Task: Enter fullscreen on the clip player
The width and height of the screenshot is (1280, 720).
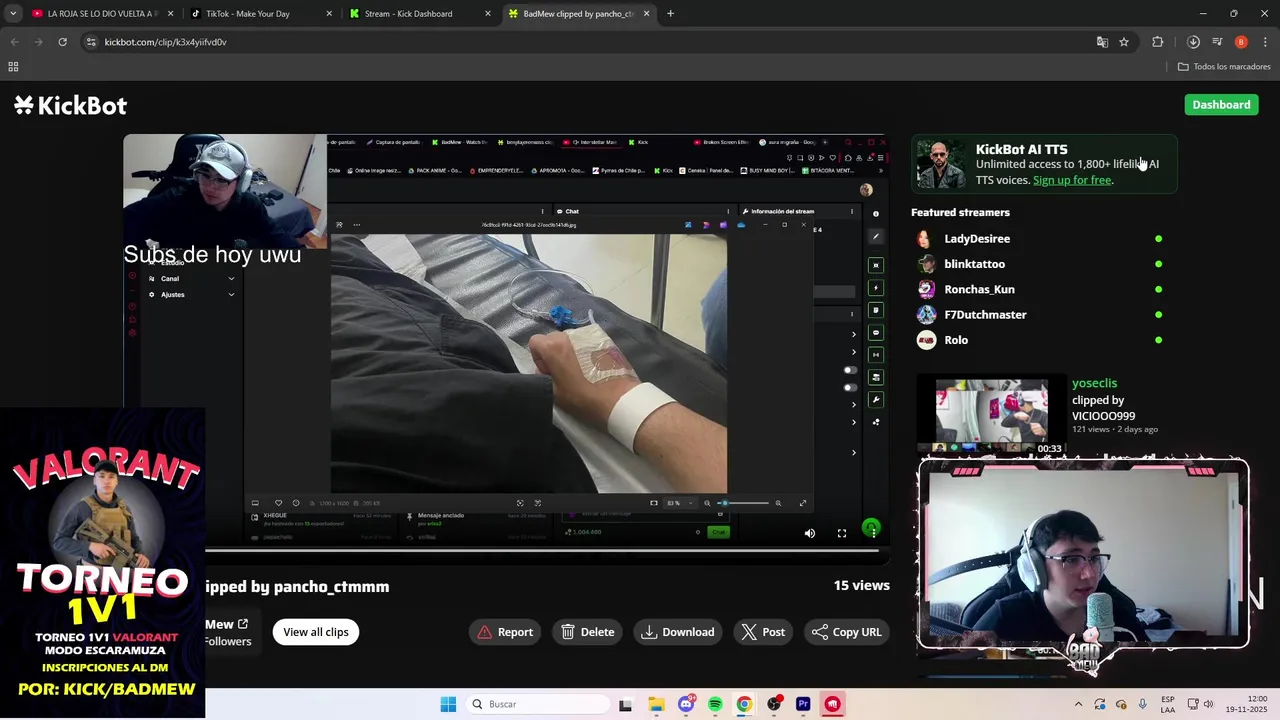Action: pos(842,533)
